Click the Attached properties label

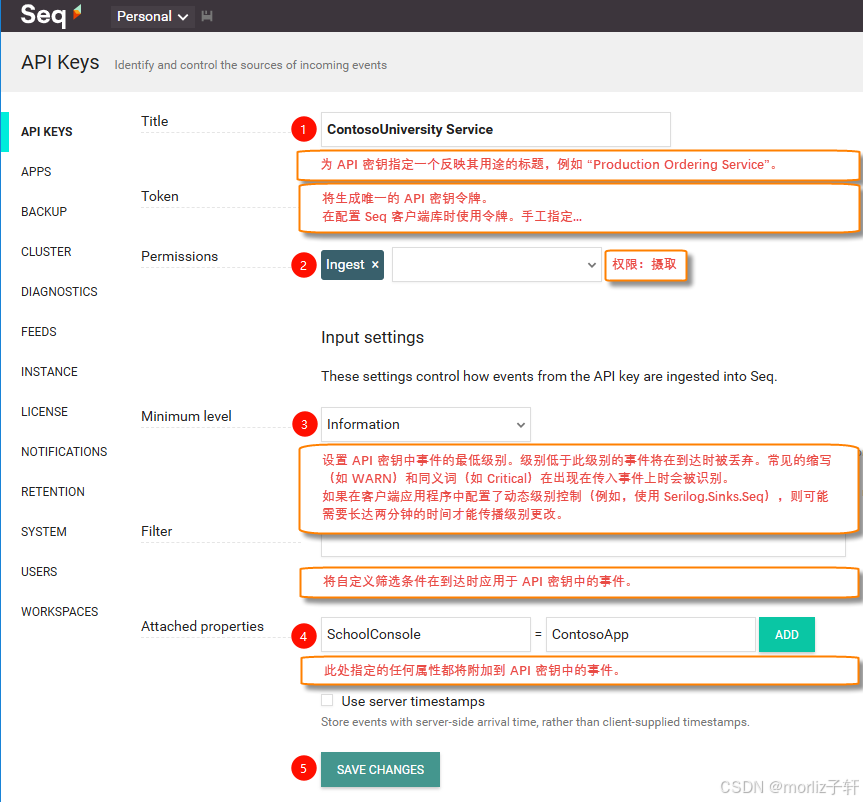pos(203,626)
